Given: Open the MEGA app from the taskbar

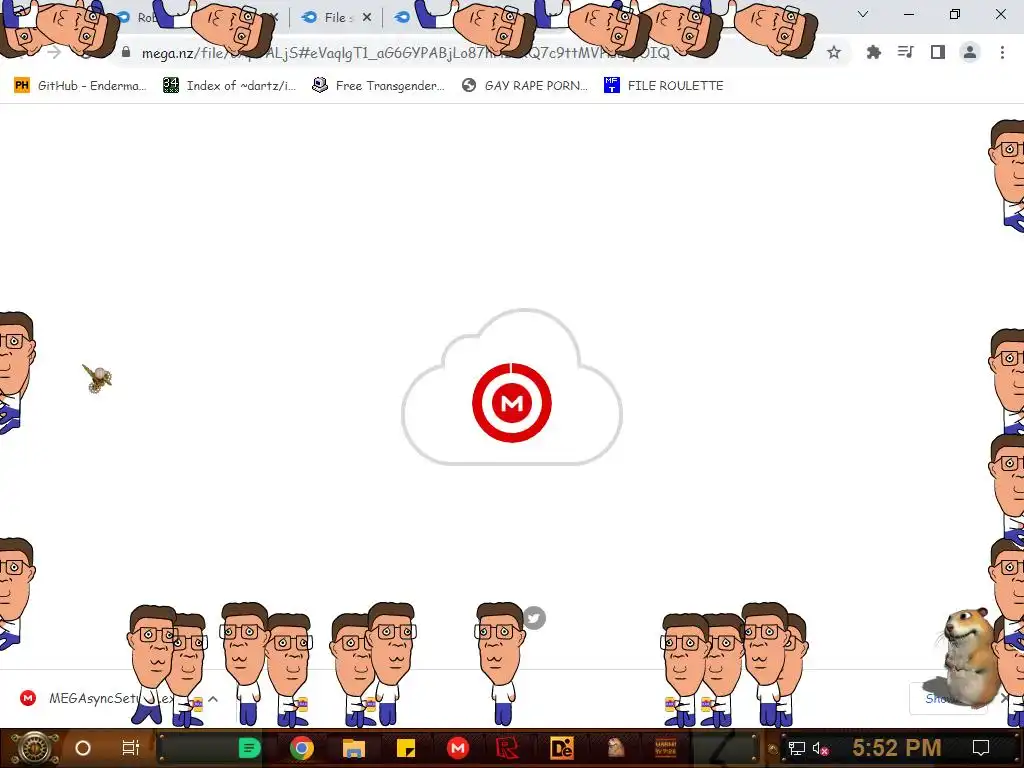Looking at the screenshot, I should (458, 748).
